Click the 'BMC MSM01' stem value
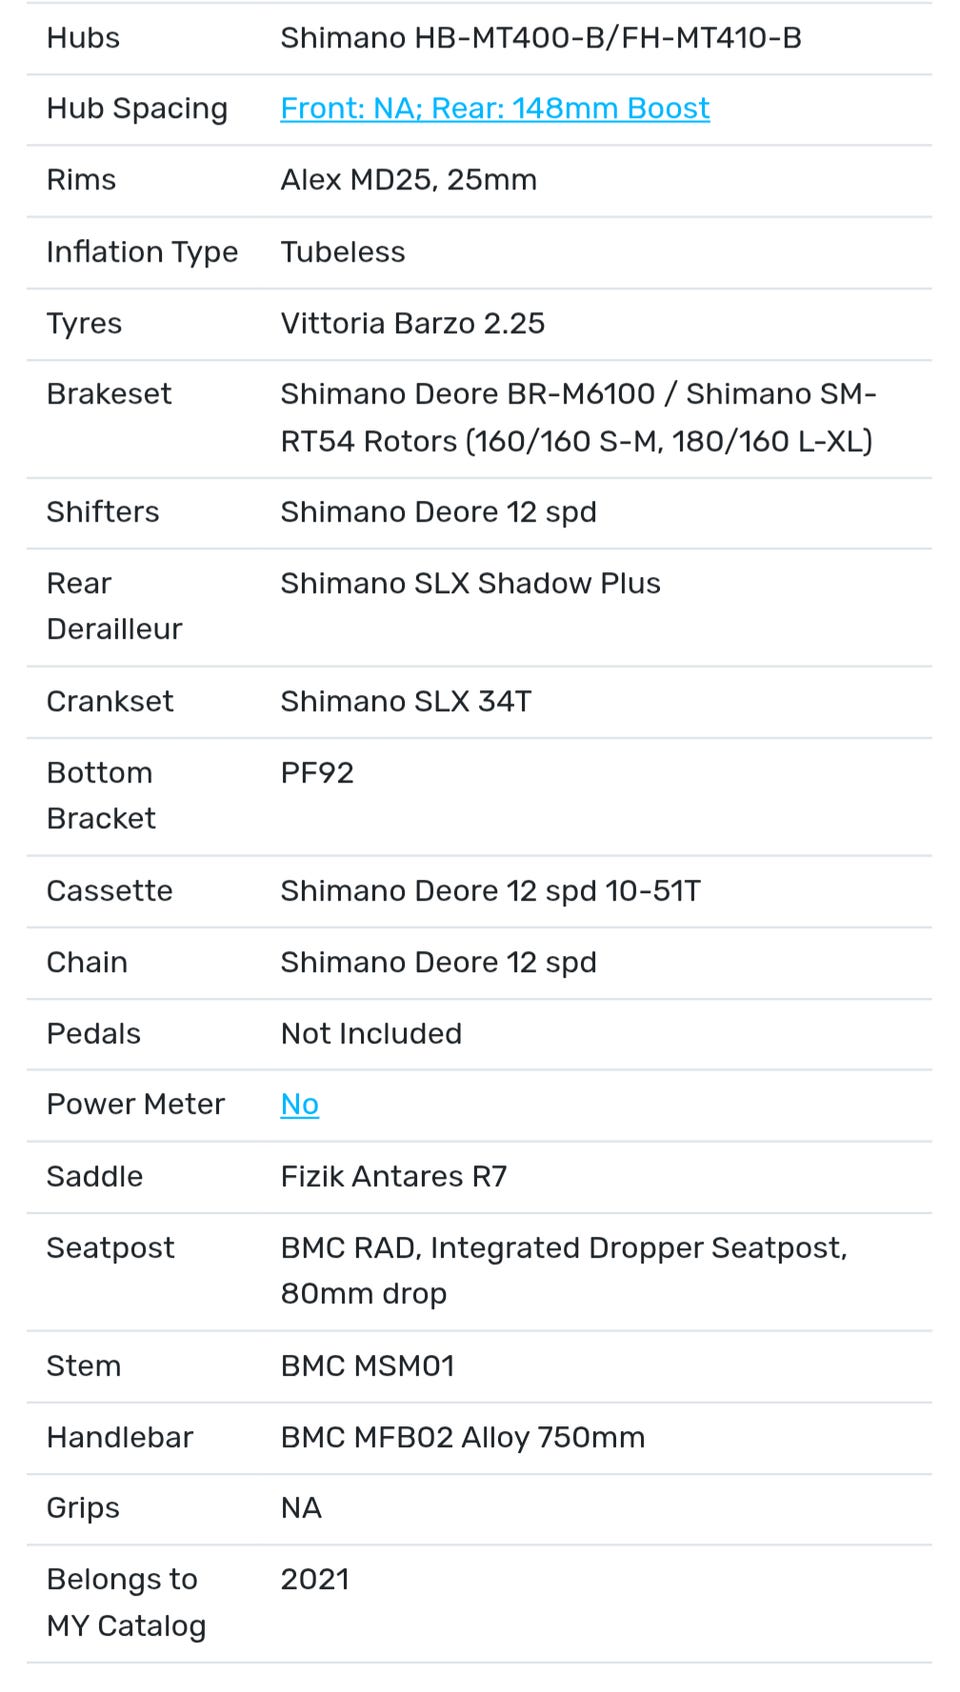The width and height of the screenshot is (960, 1692). 367,1366
